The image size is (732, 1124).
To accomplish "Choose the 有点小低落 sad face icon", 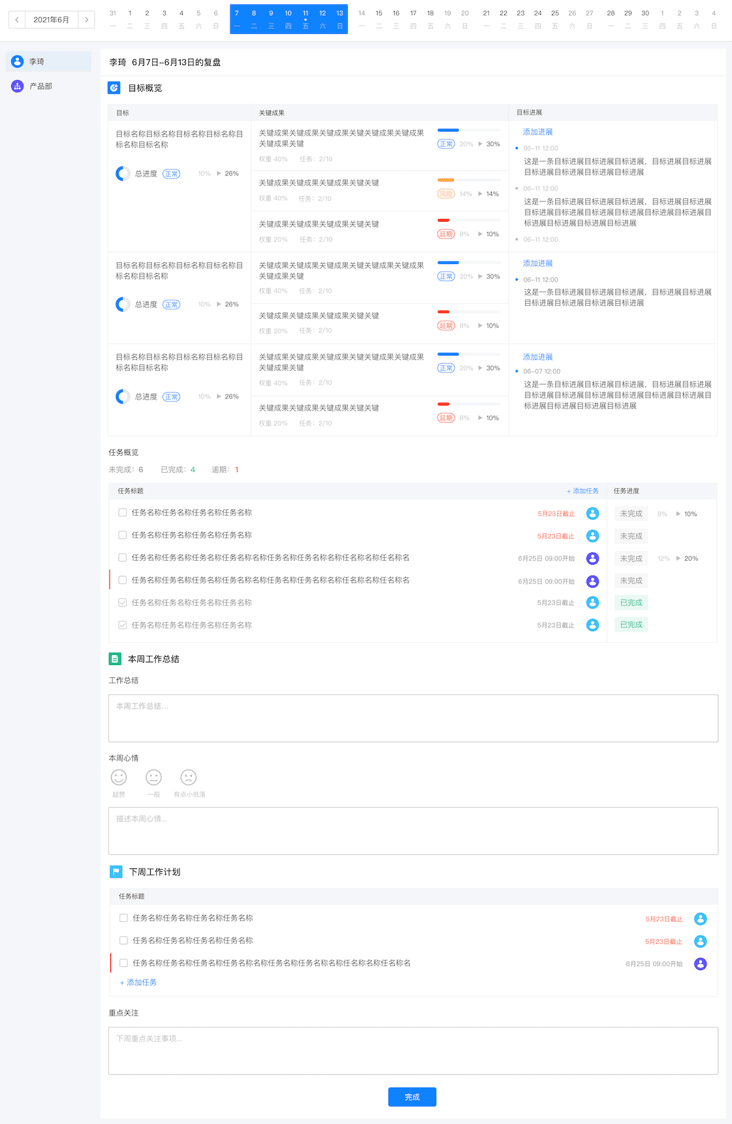I will [188, 777].
